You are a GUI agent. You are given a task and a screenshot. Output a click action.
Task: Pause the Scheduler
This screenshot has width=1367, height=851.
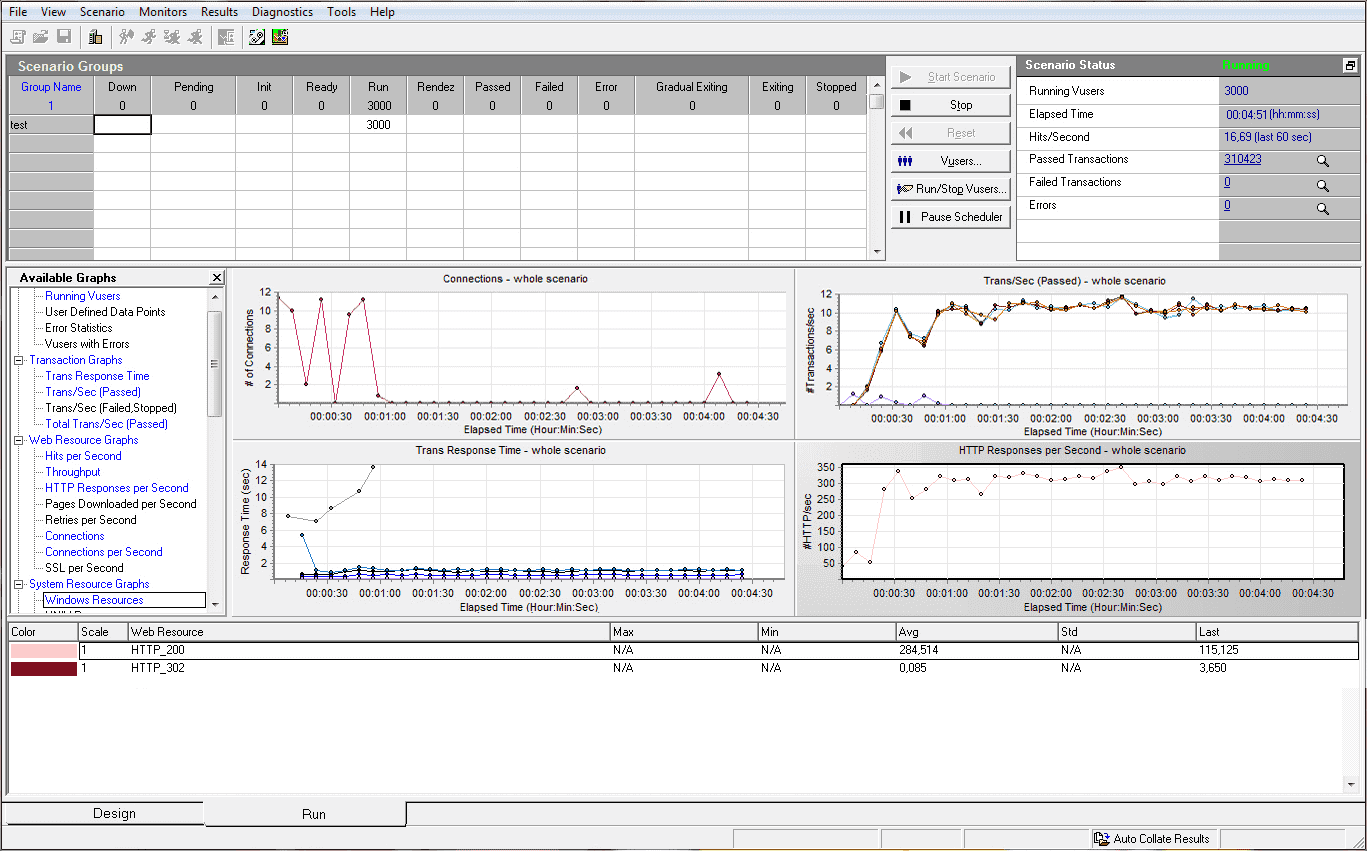950,217
